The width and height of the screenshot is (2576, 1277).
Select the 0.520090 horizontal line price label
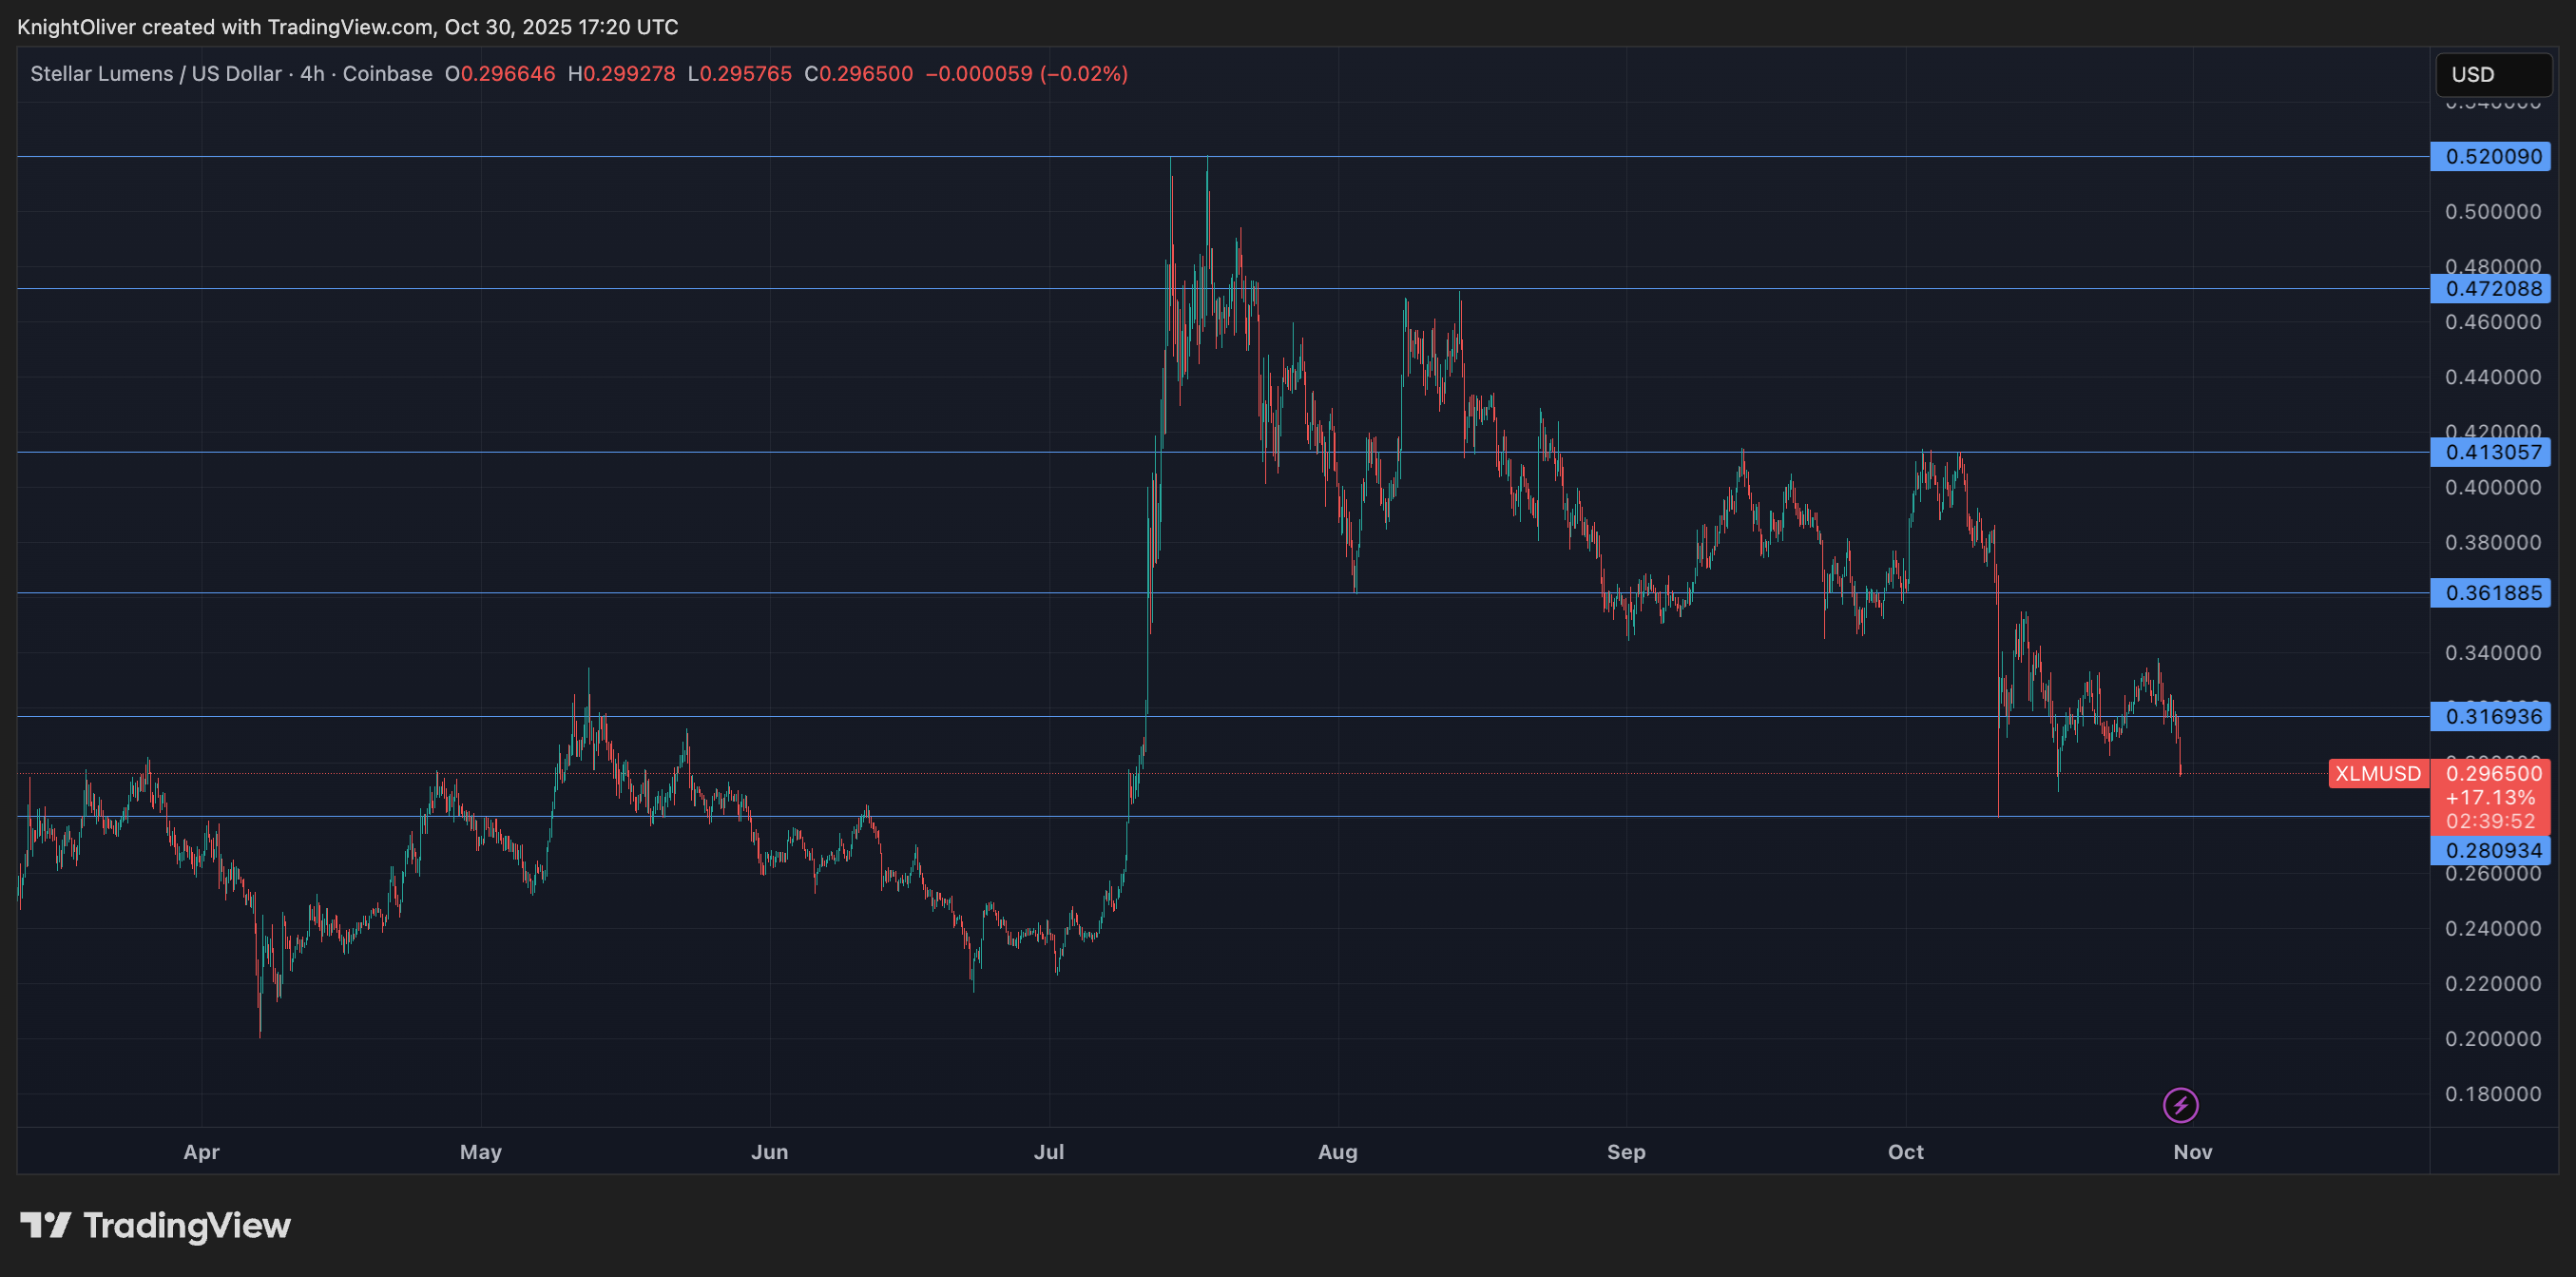tap(2490, 156)
